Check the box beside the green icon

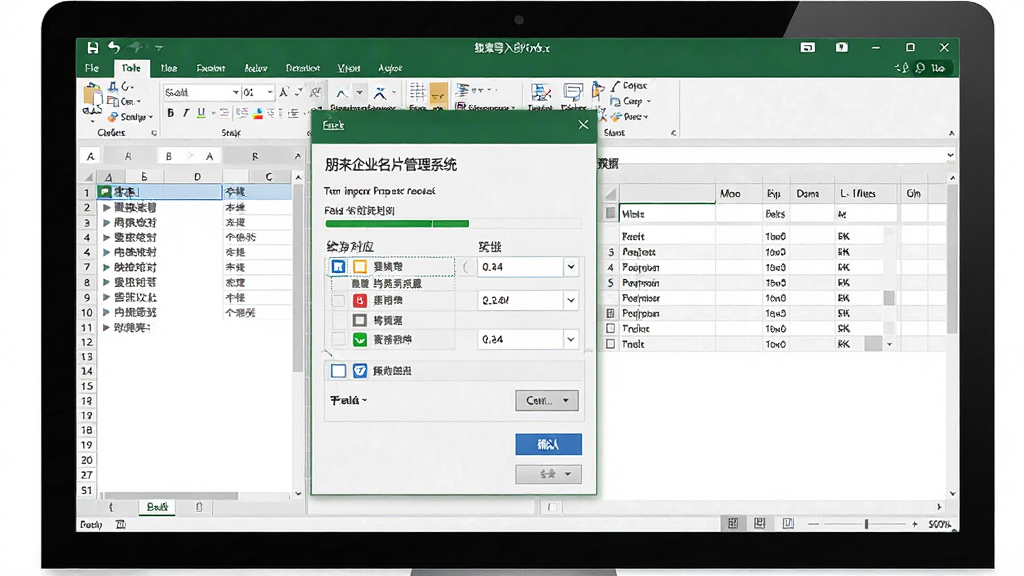pyautogui.click(x=338, y=339)
